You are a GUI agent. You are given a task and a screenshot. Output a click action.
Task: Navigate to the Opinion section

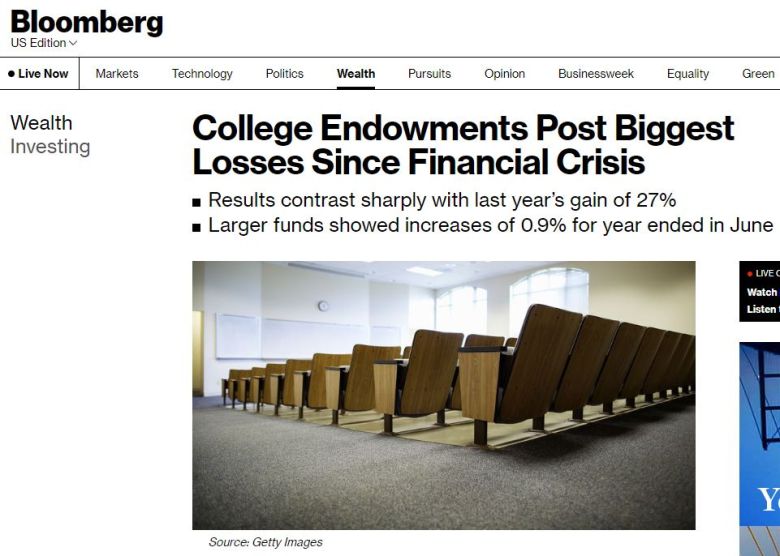[x=504, y=74]
